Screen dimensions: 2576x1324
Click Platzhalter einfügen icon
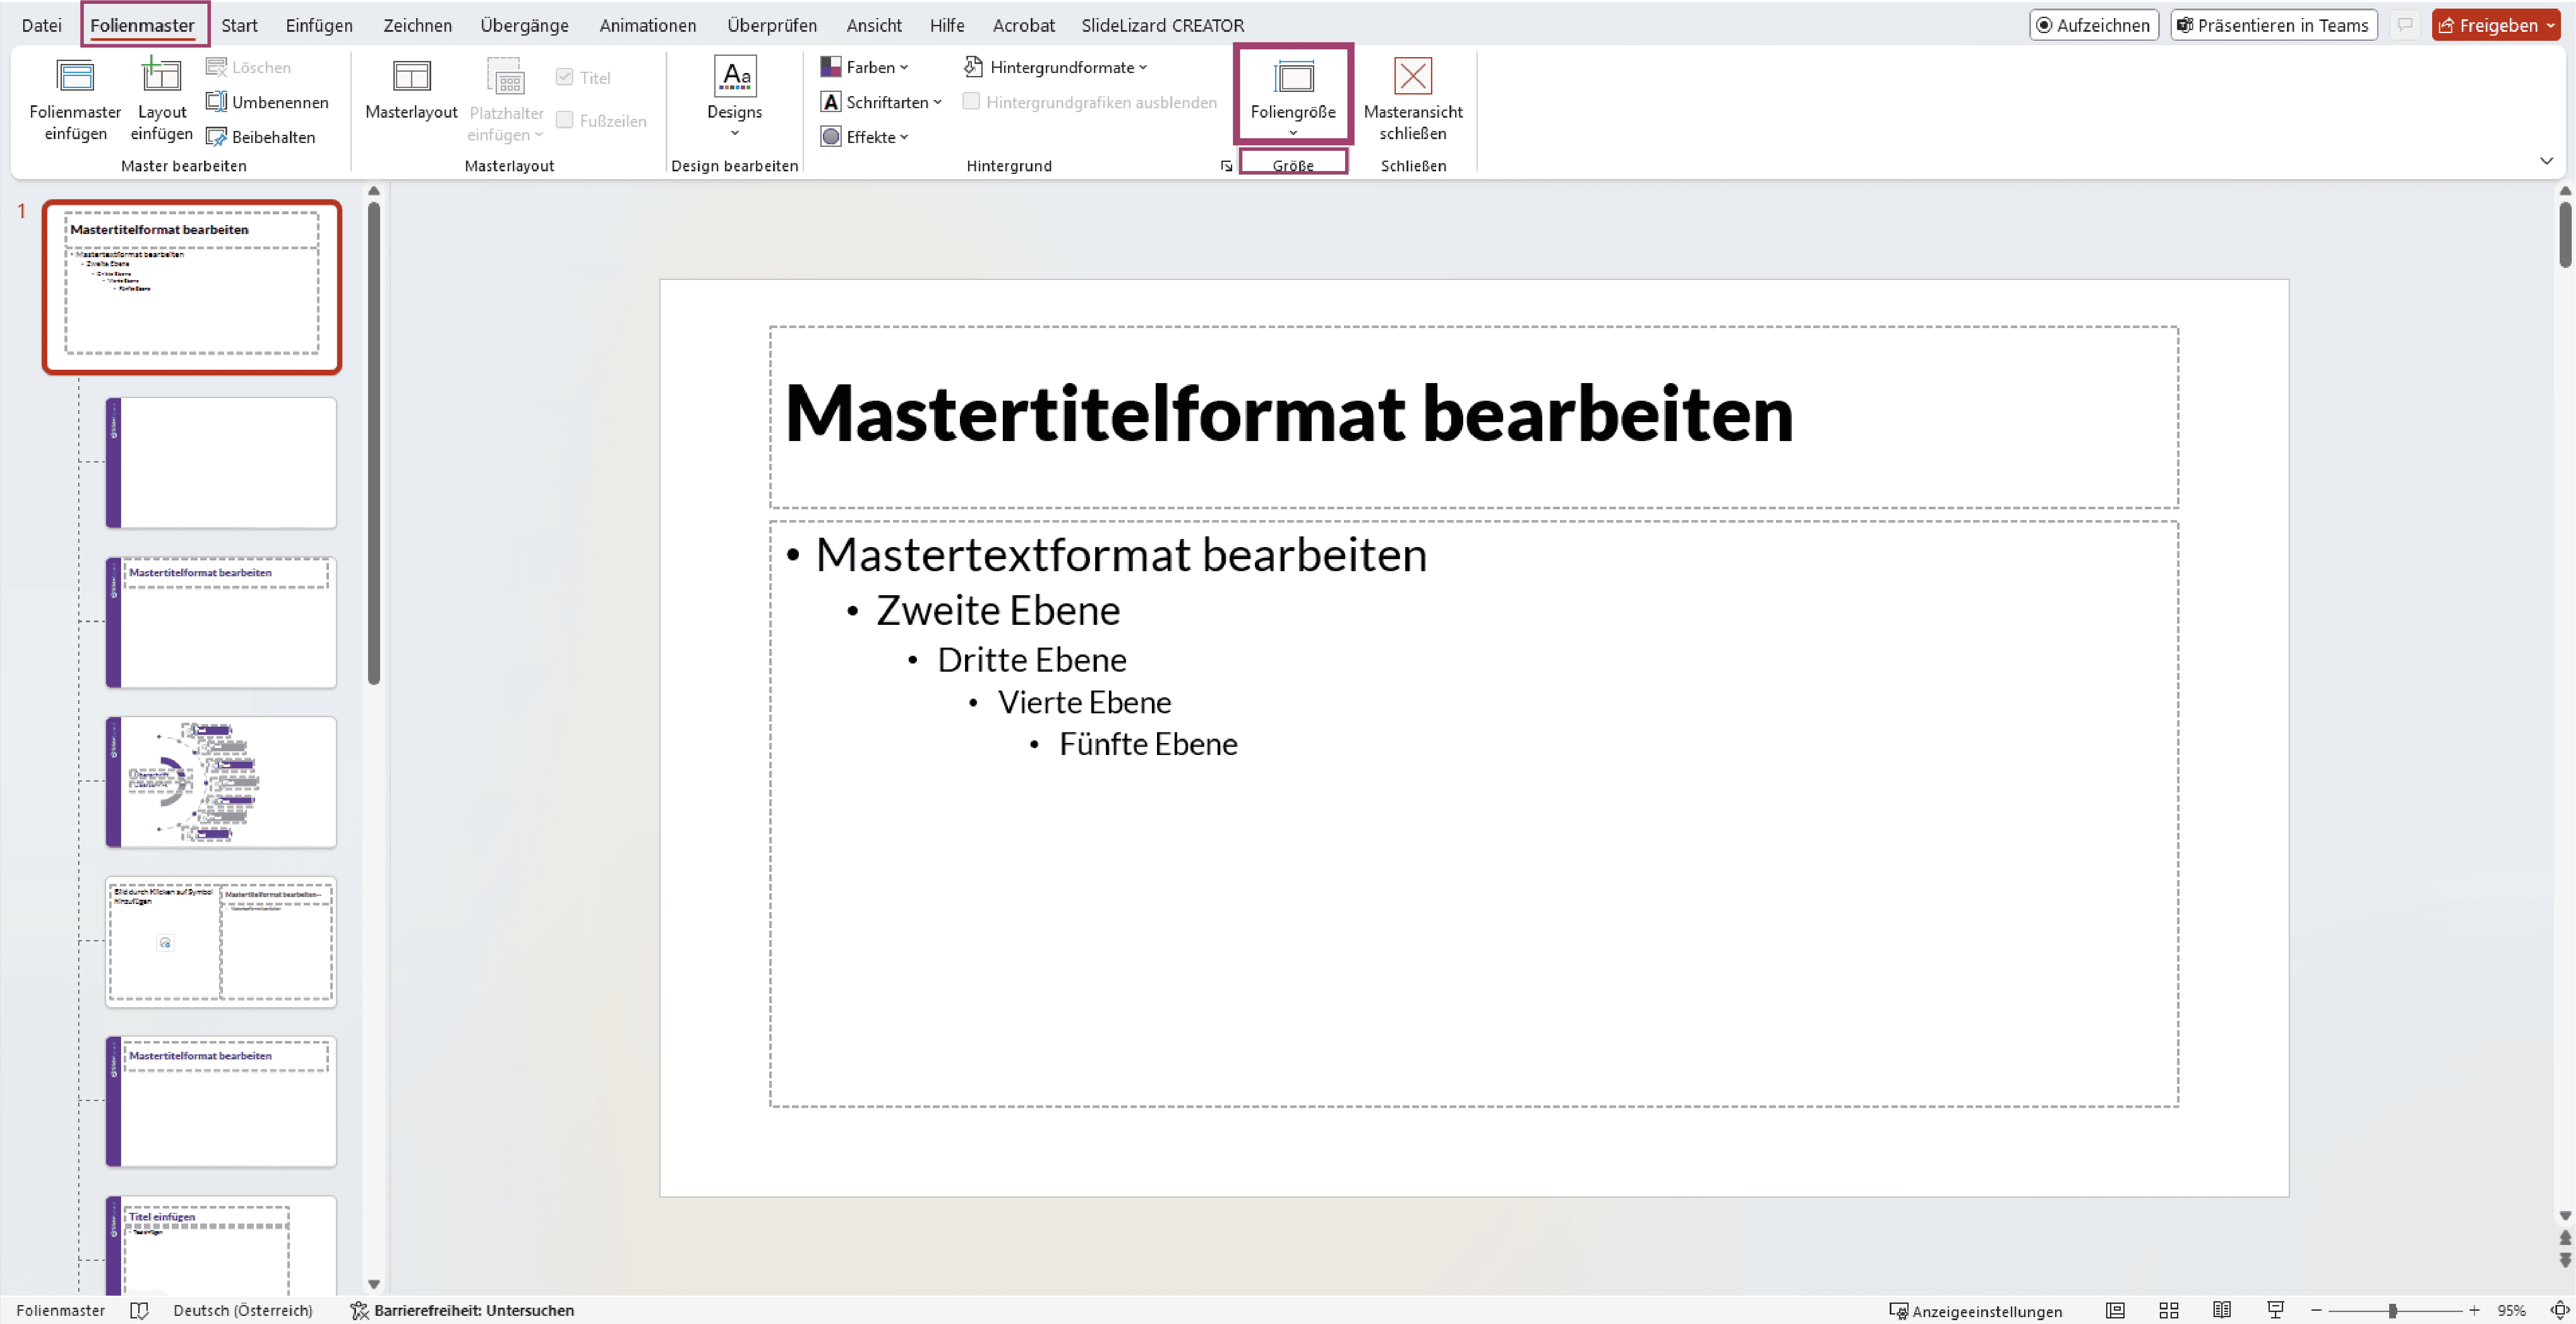506,77
